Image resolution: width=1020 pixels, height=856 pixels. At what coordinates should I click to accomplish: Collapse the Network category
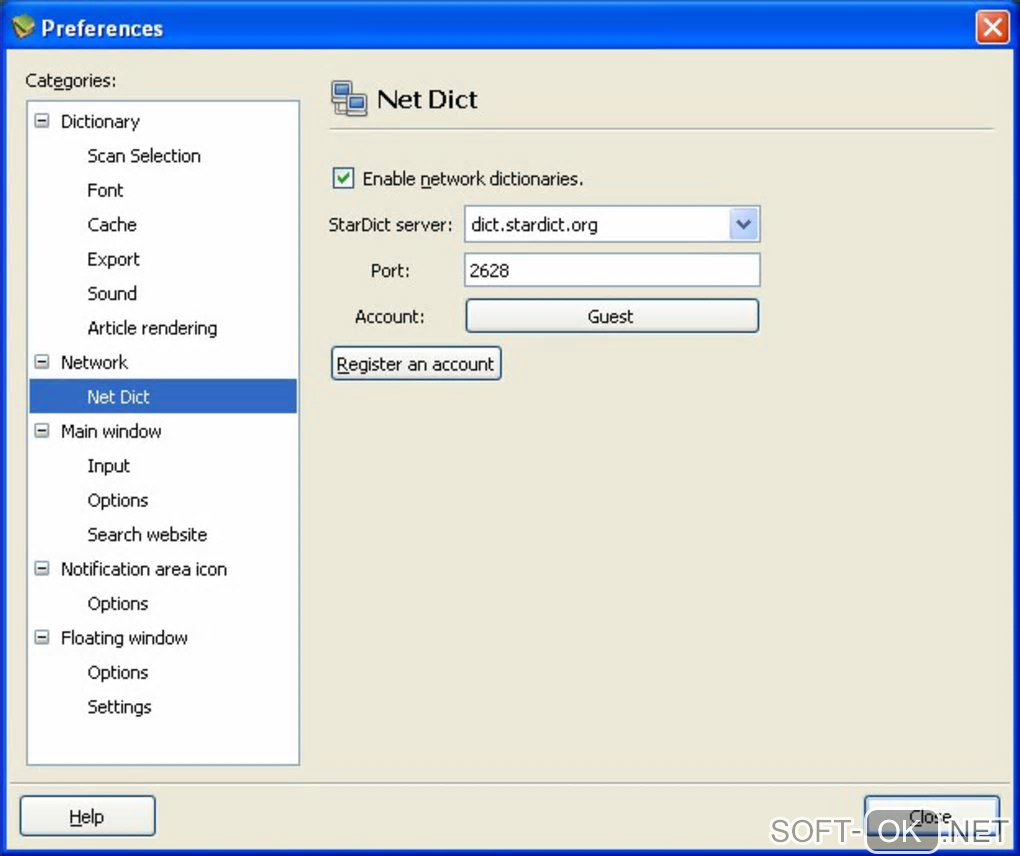(x=42, y=362)
